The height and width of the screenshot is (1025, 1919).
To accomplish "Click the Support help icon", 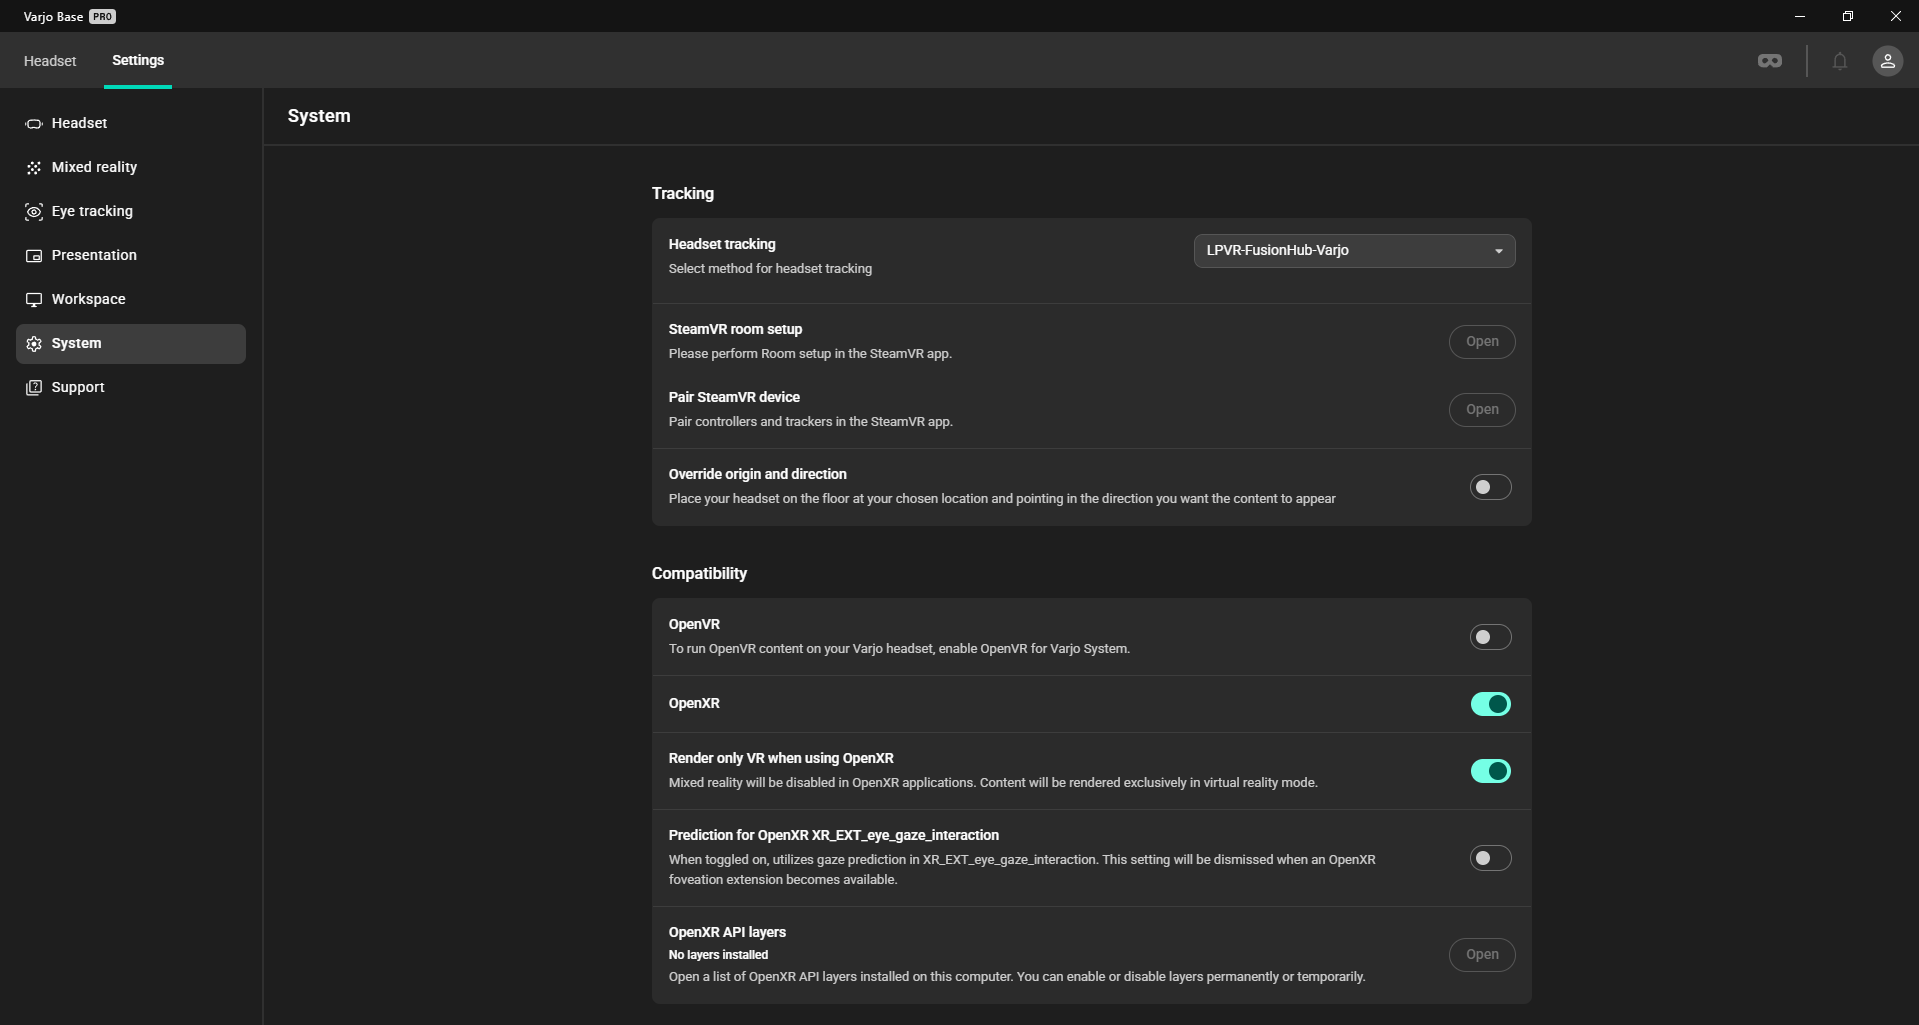I will pos(34,388).
